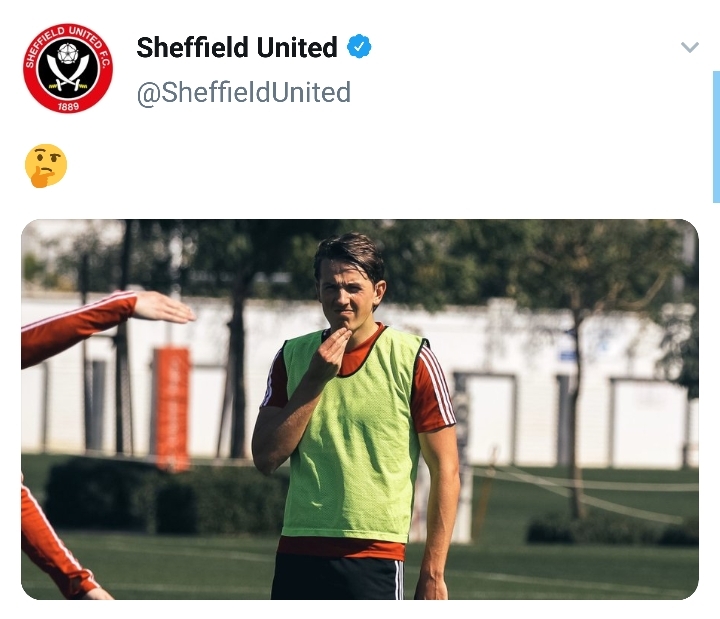Click the blue scrollbar at right edge
Image resolution: width=720 pixels, height=619 pixels.
[716, 136]
